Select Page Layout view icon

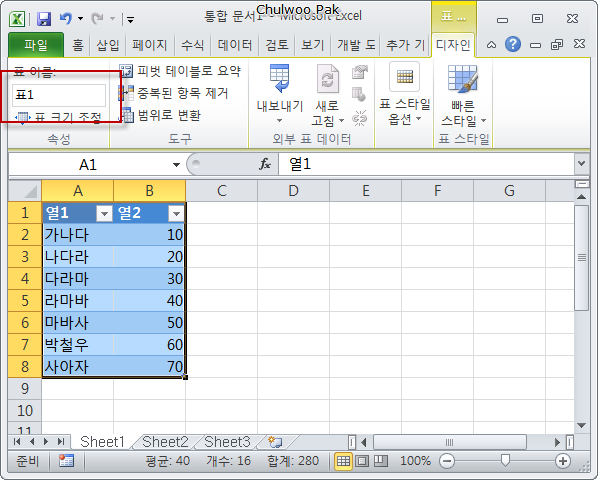tap(362, 461)
